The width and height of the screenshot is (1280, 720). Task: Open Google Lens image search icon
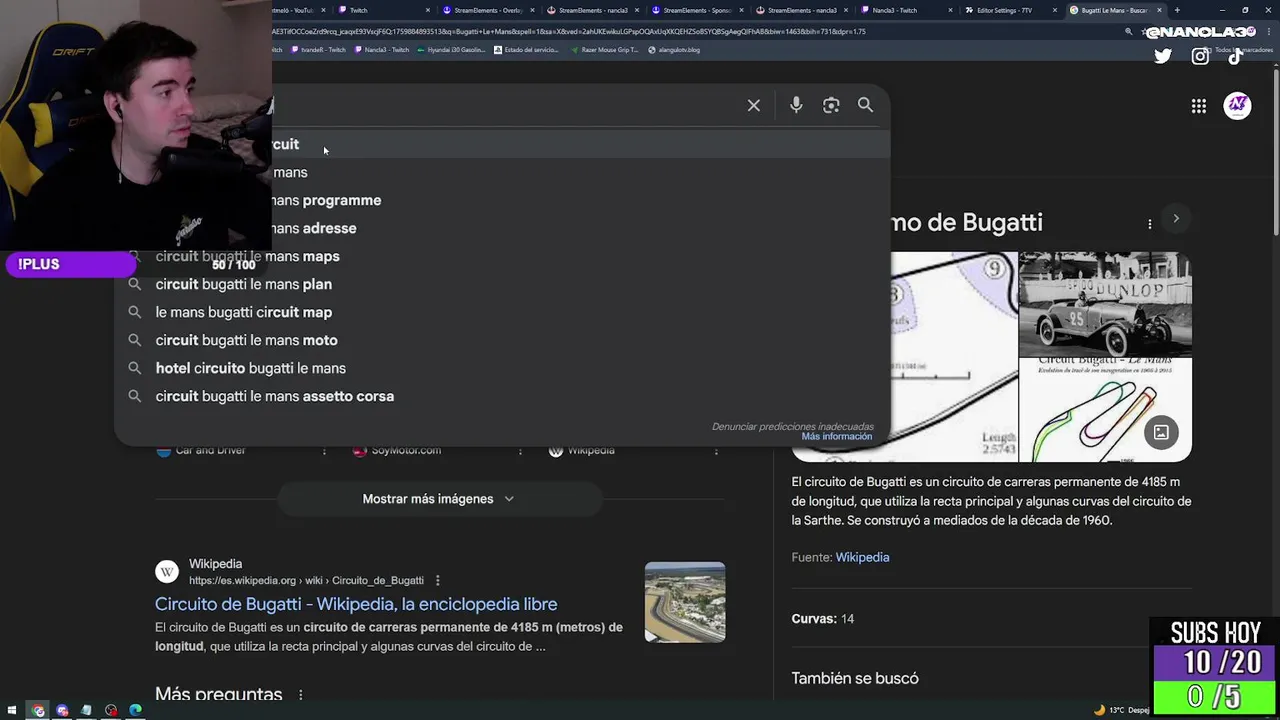(831, 105)
